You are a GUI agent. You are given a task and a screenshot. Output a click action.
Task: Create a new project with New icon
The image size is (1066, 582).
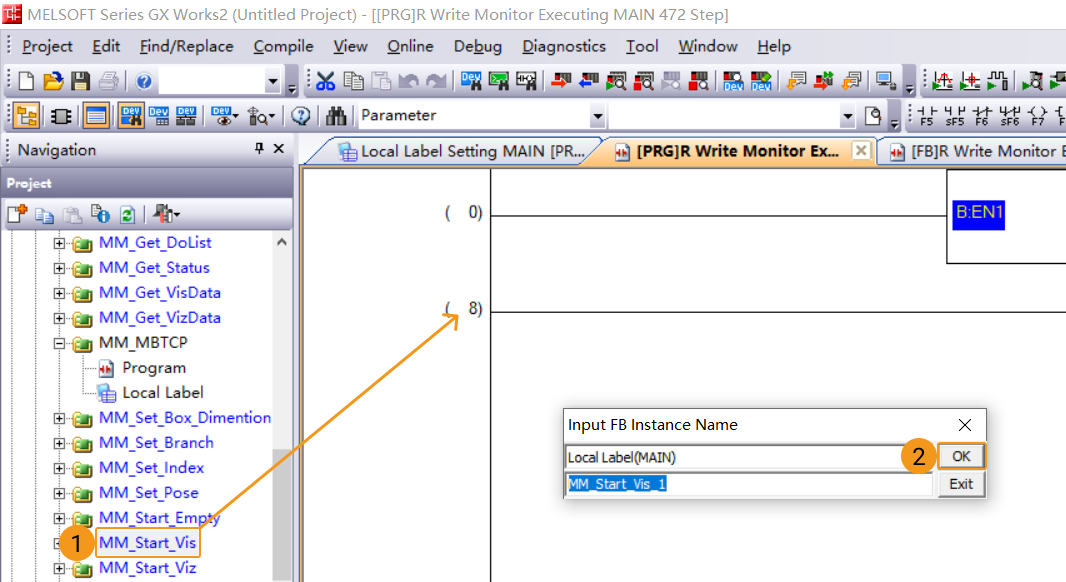[x=26, y=81]
